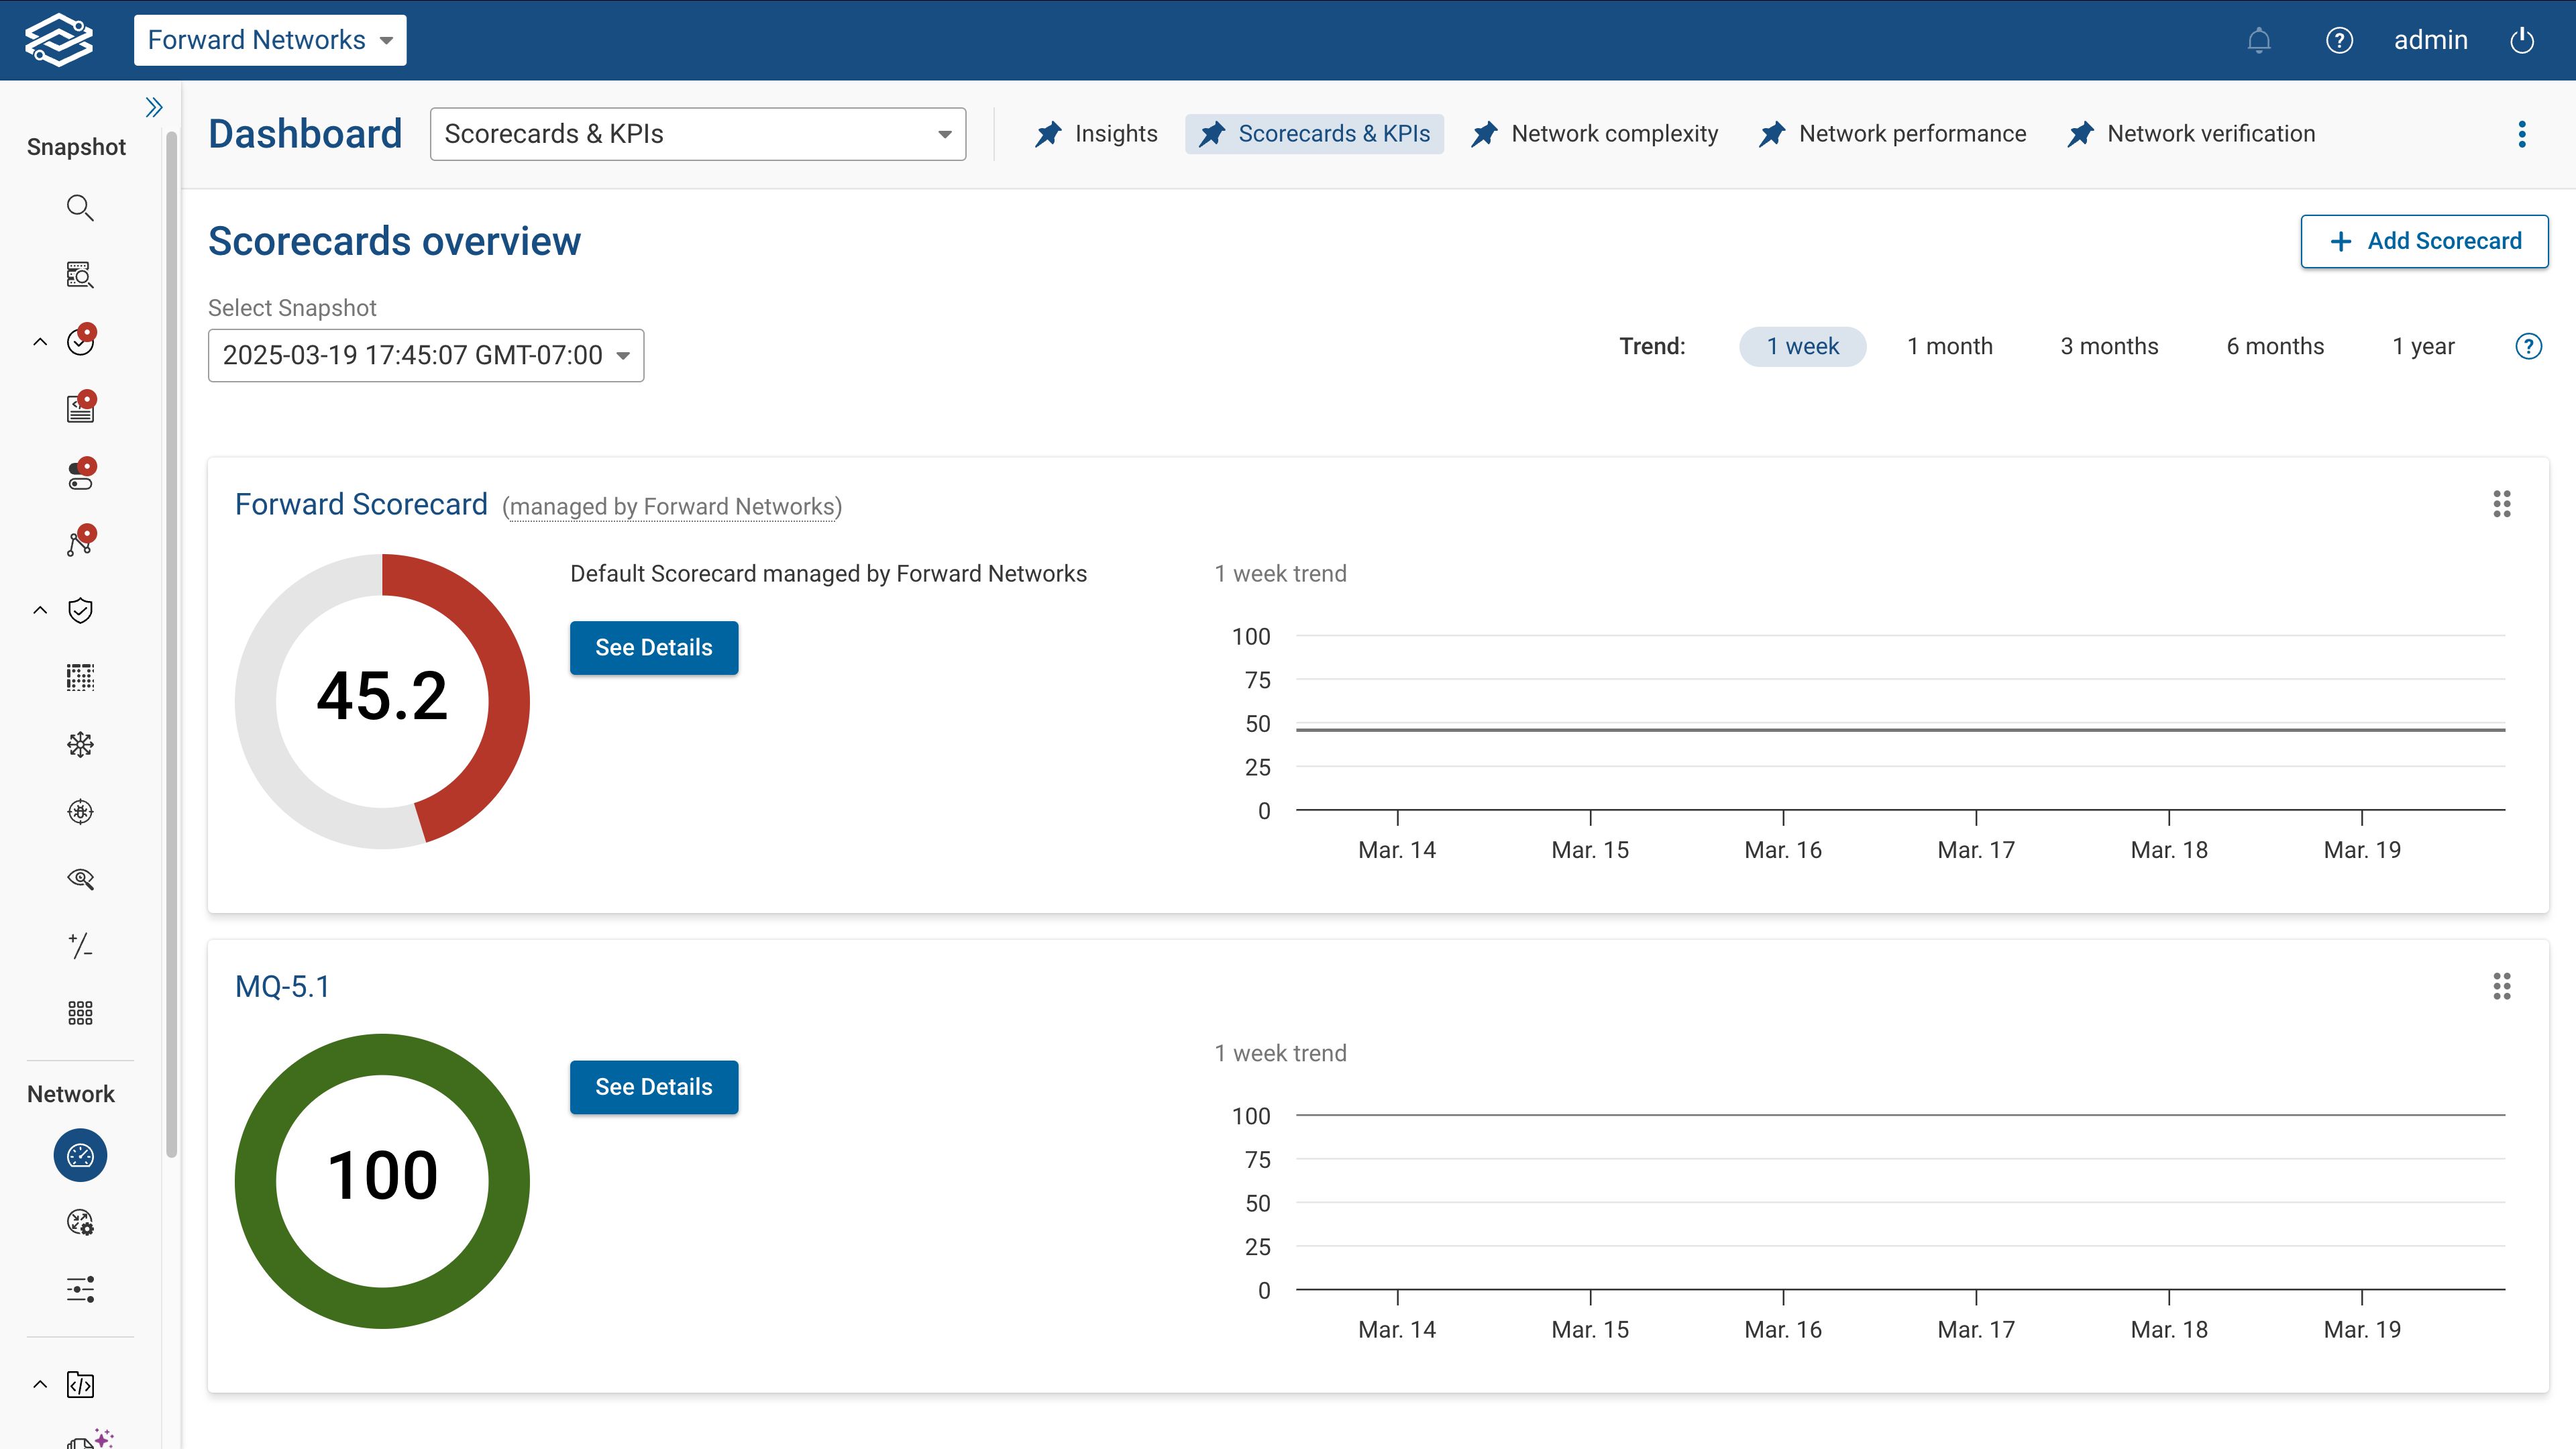Select the 1 month trend option
The image size is (2576, 1449).
(x=1949, y=346)
